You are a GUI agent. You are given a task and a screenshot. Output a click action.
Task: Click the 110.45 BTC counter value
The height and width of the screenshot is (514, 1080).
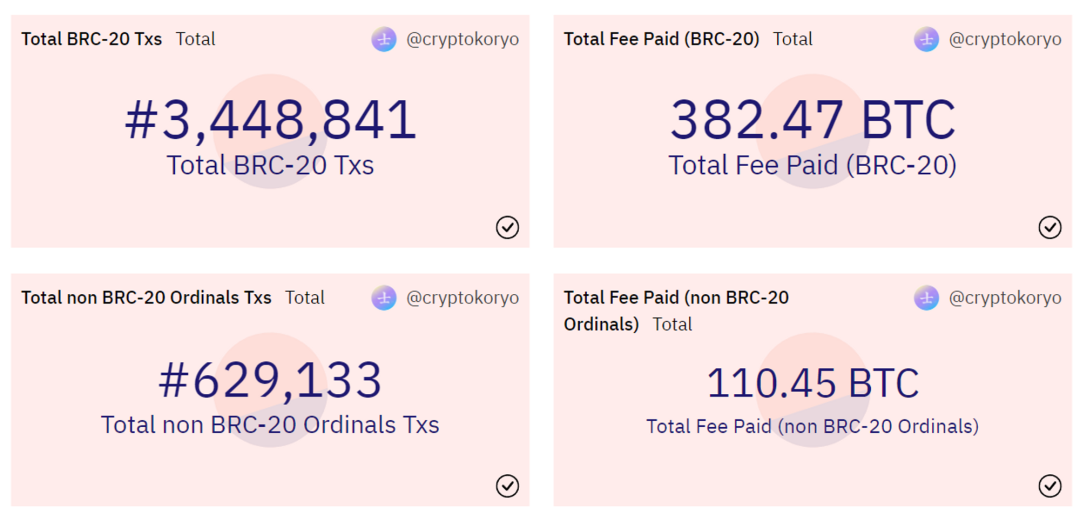812,383
